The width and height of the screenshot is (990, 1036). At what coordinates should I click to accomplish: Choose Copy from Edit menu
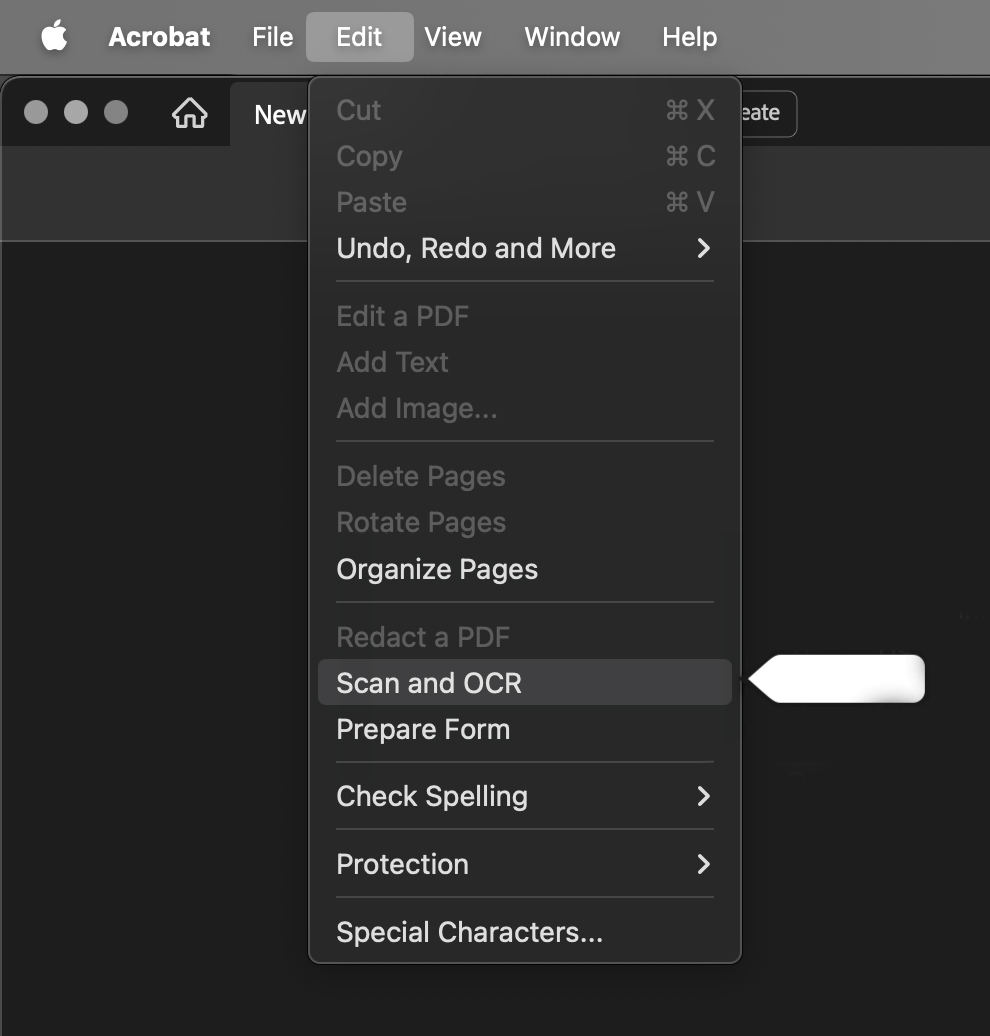pyautogui.click(x=525, y=157)
